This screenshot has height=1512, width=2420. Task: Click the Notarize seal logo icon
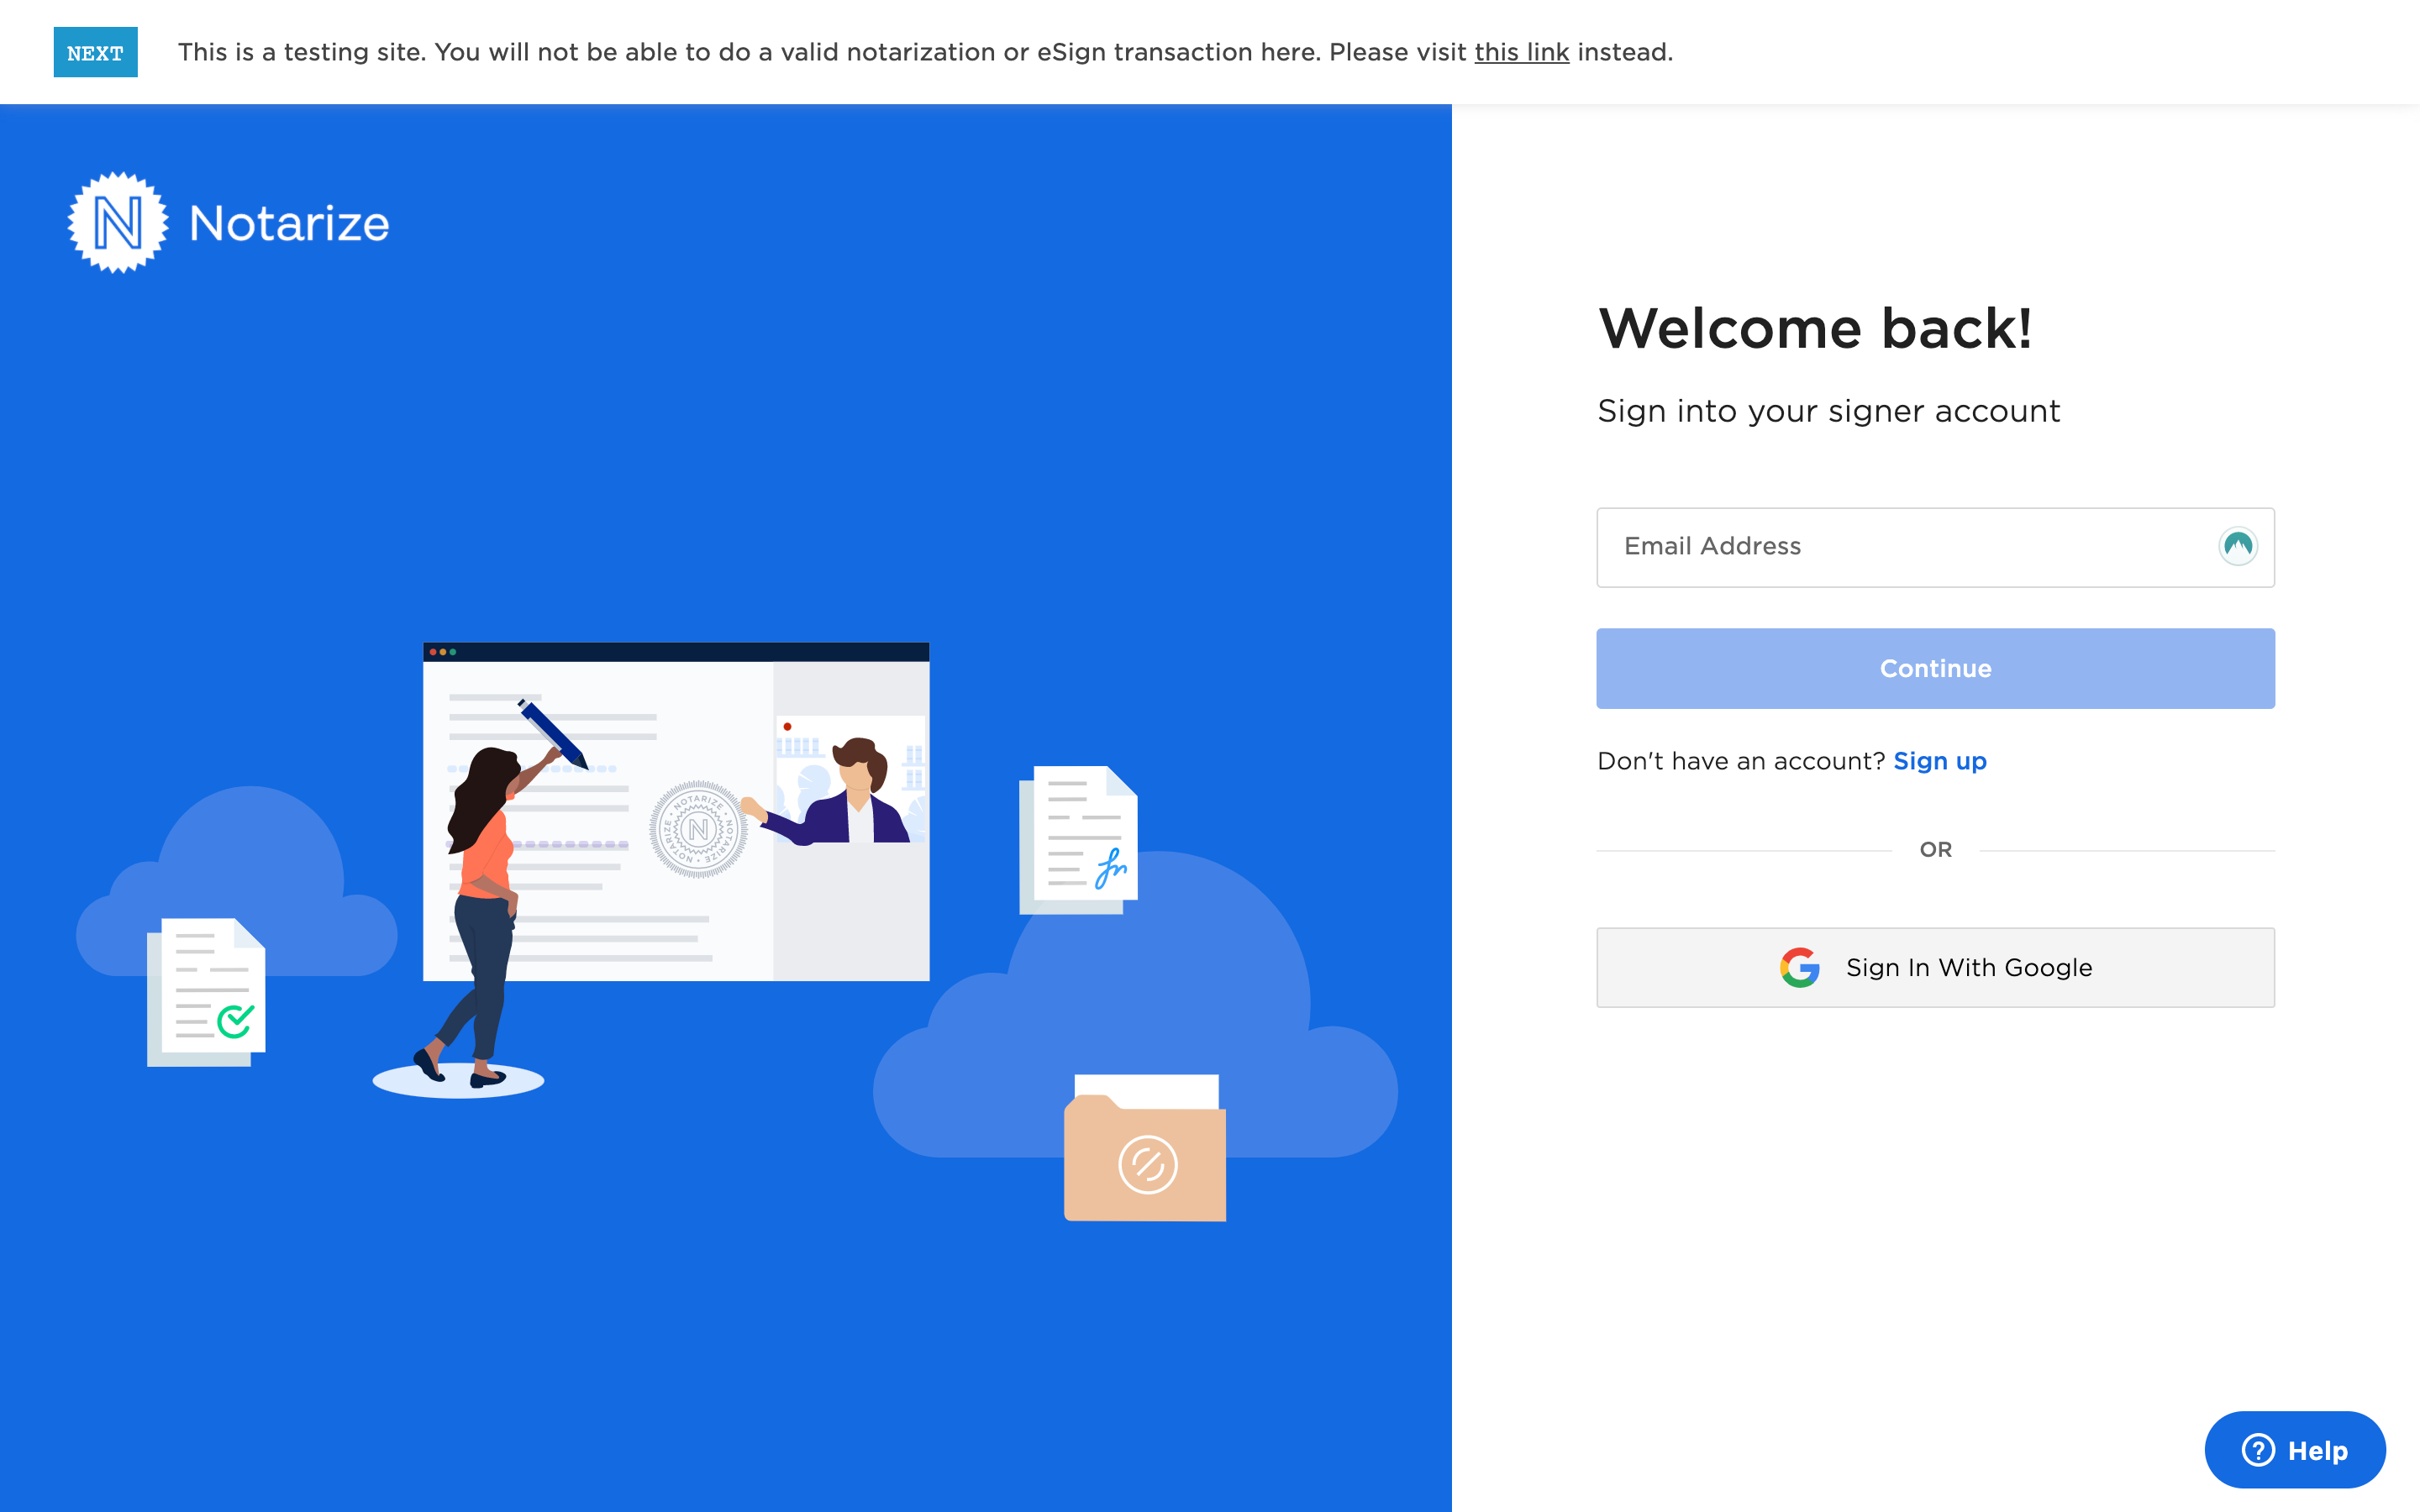coord(118,222)
